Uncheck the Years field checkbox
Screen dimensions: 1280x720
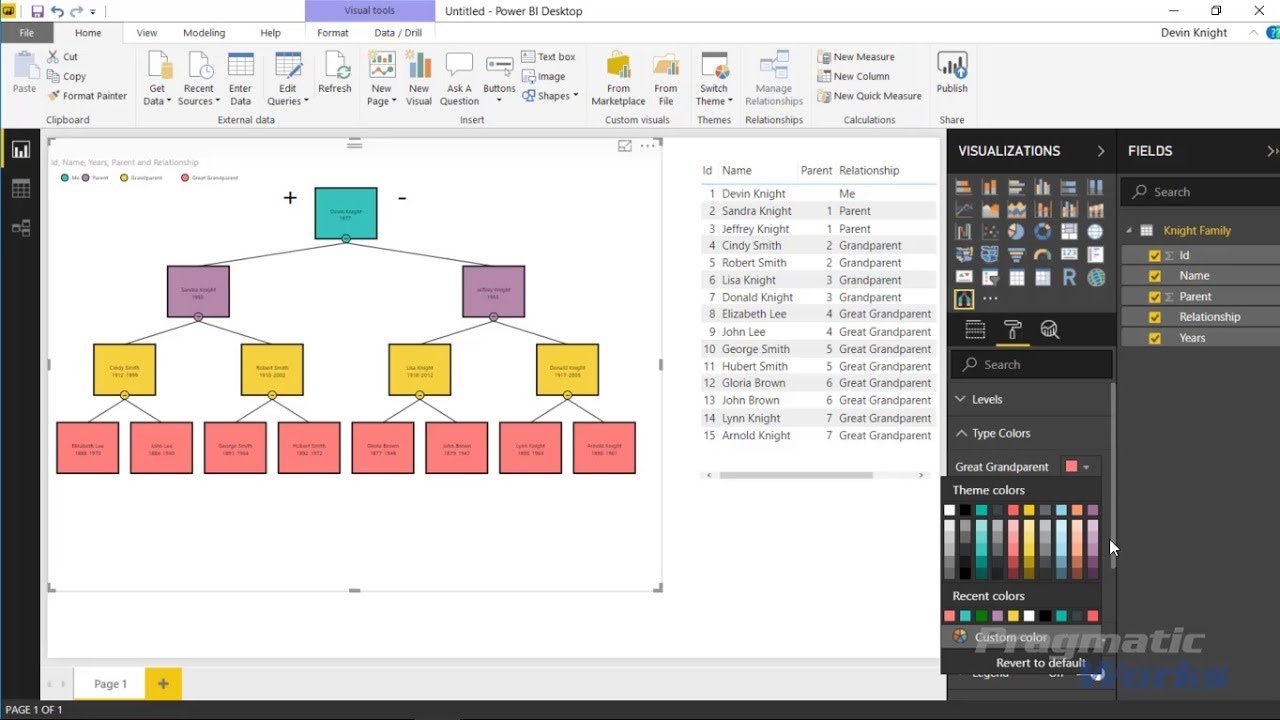point(1155,338)
